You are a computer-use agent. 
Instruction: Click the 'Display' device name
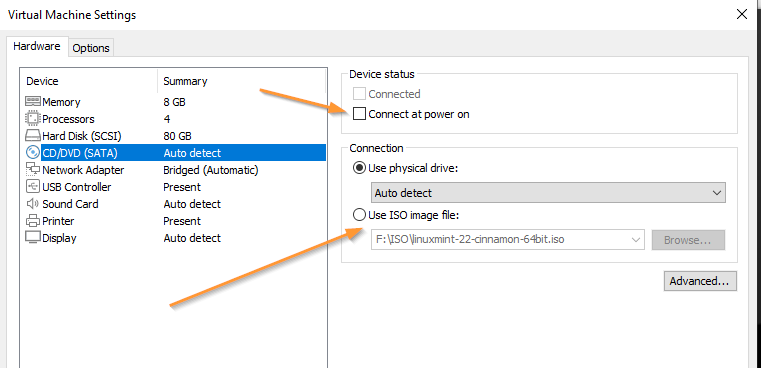click(x=59, y=238)
